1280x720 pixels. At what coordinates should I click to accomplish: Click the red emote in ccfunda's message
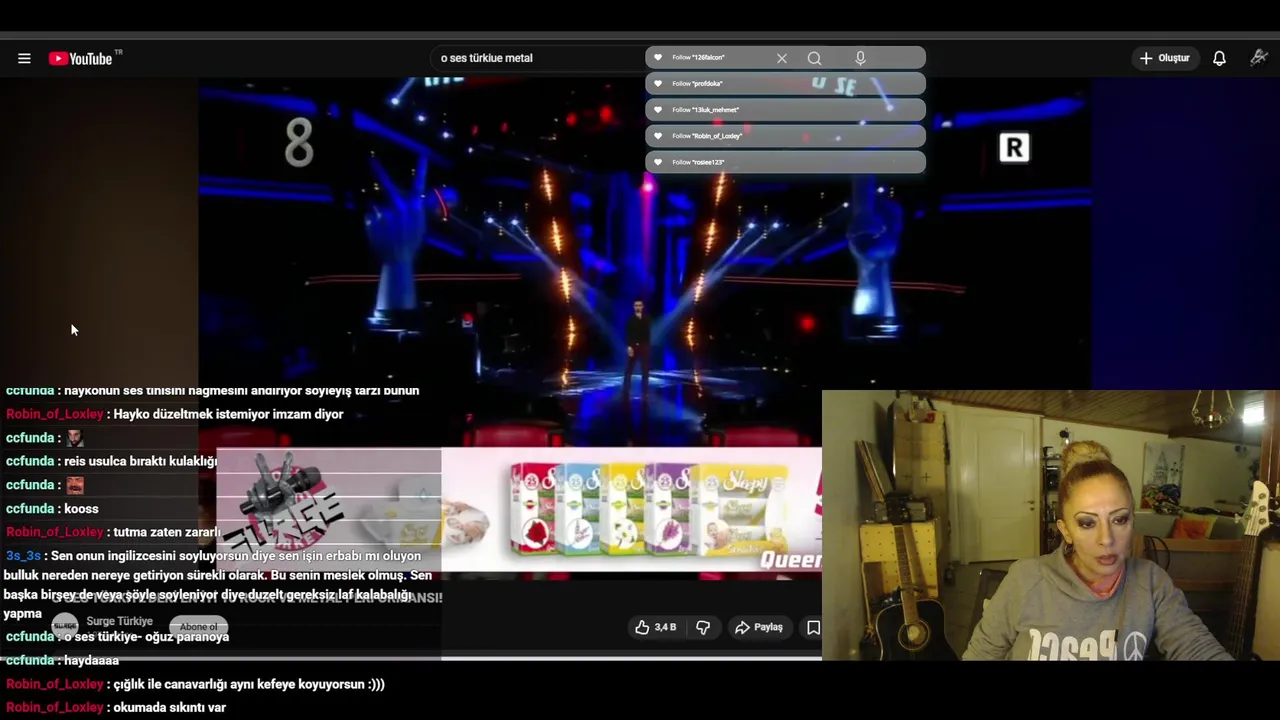(x=74, y=485)
